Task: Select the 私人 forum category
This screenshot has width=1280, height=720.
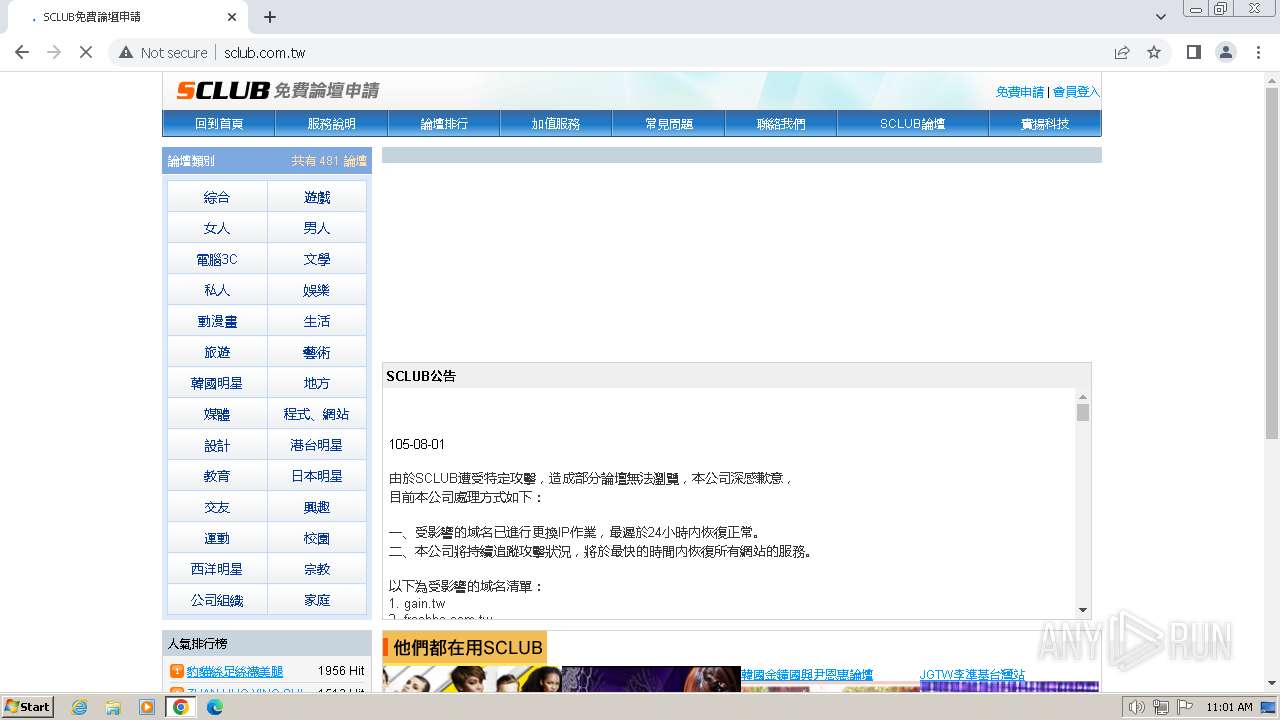Action: click(x=217, y=290)
